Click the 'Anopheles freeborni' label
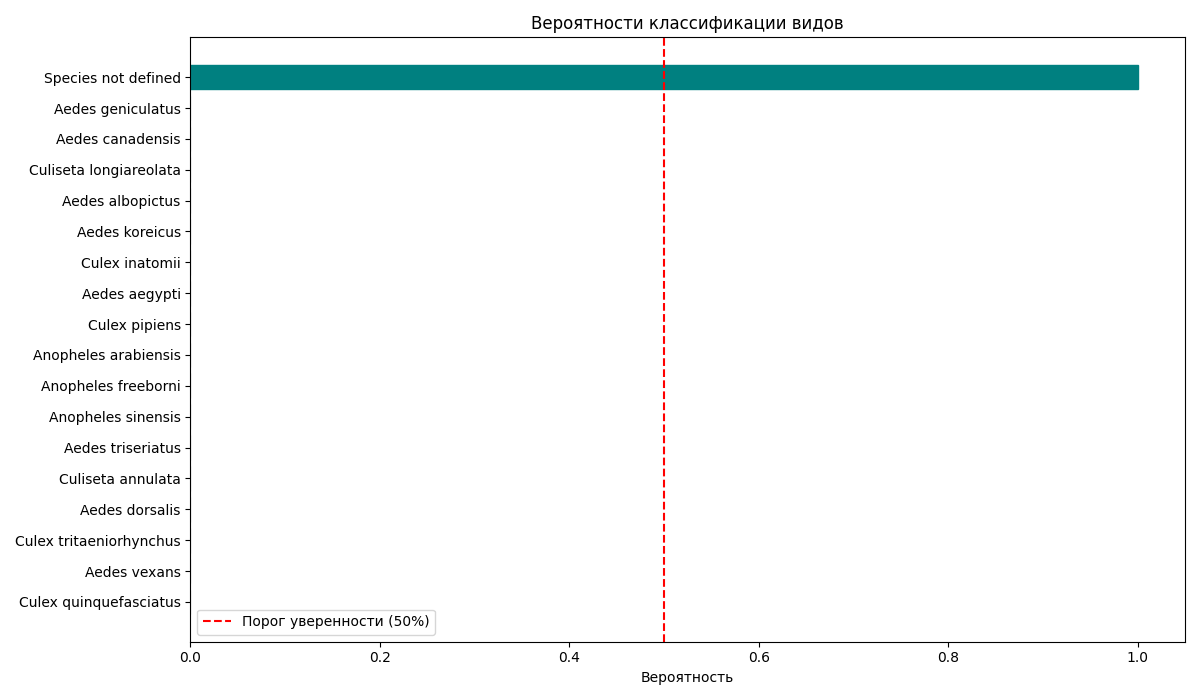This screenshot has width=1200, height=700. [111, 387]
